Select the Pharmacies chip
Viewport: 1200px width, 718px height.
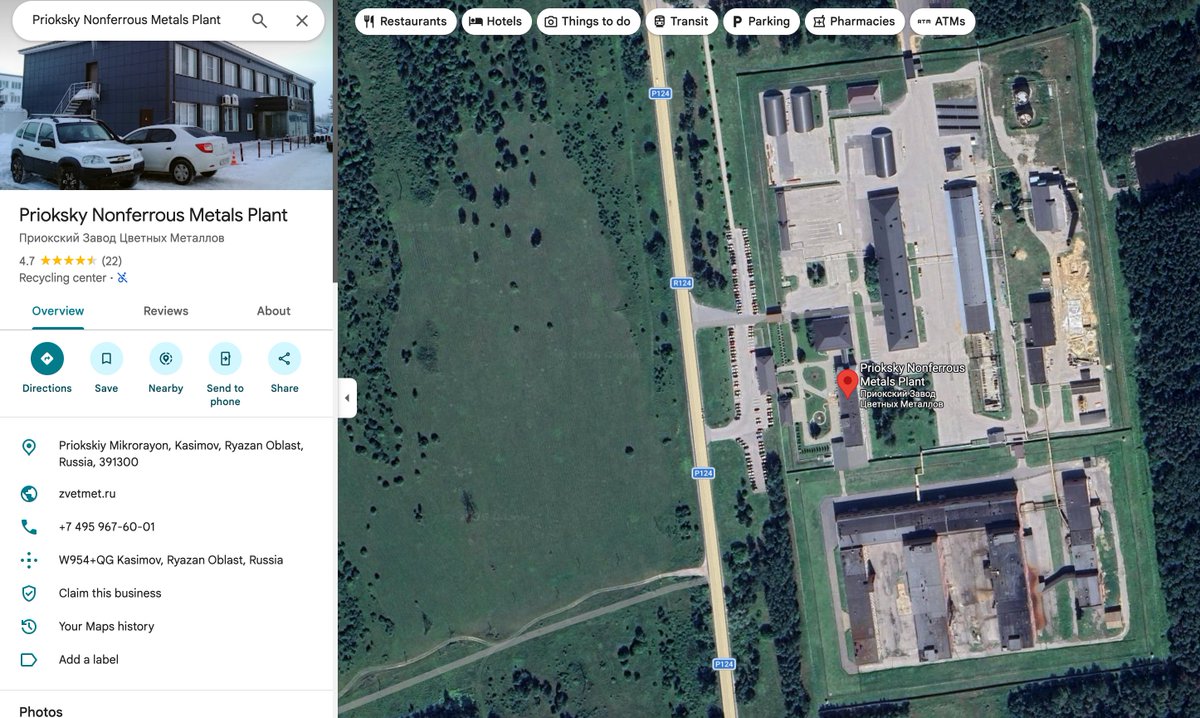(854, 21)
